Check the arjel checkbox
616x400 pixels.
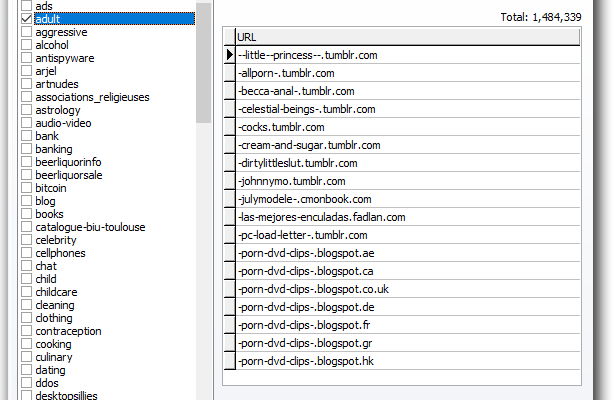pos(26,70)
